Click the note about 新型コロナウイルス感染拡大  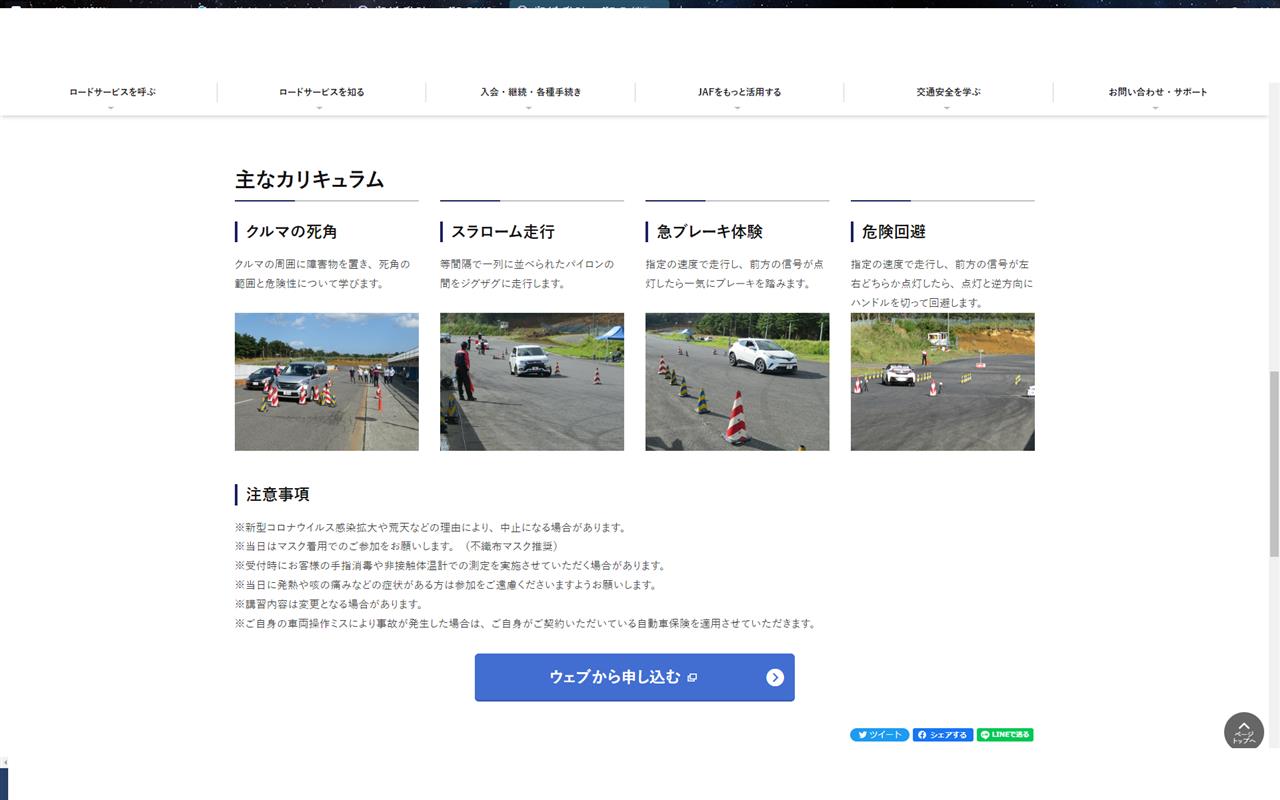[x=431, y=527]
